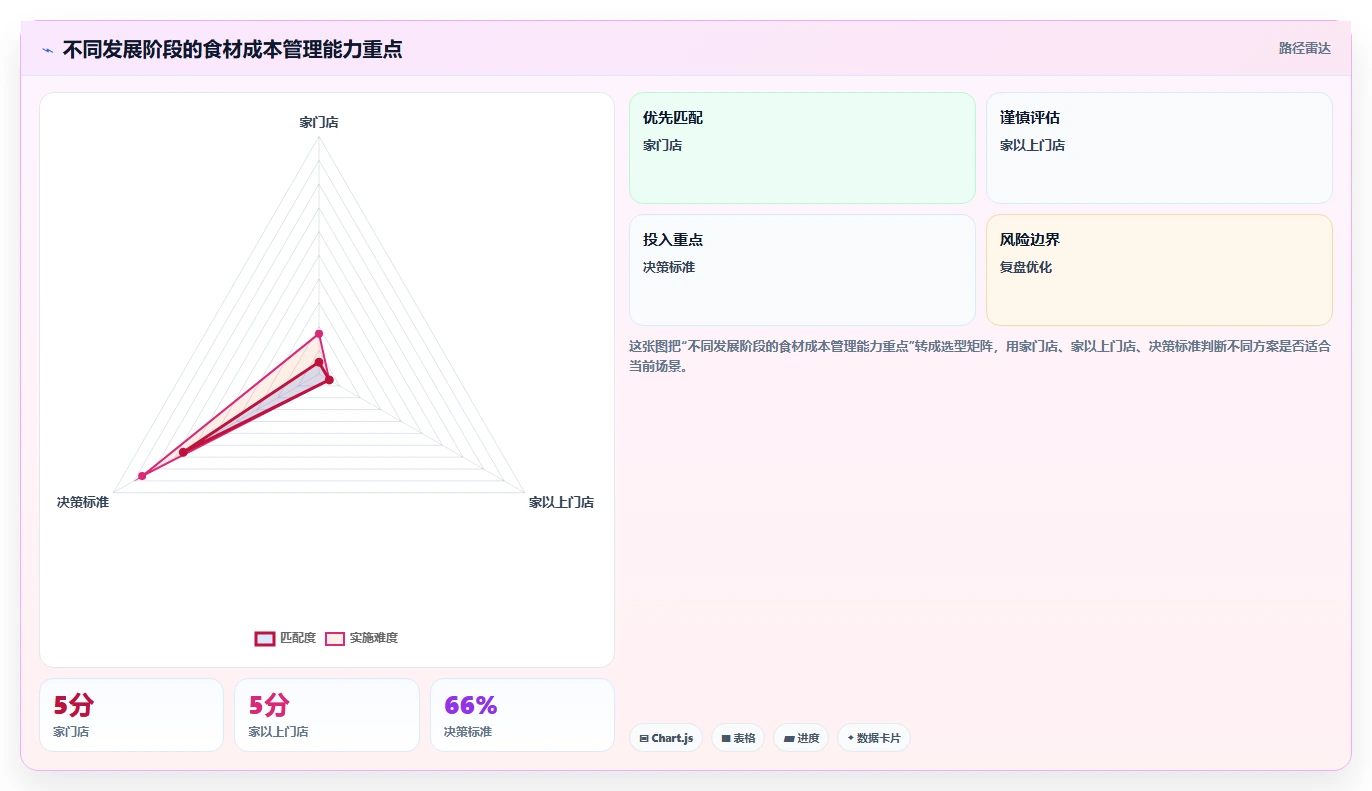
Task: Click the 家以上门店 radar axis label
Action: pos(561,502)
